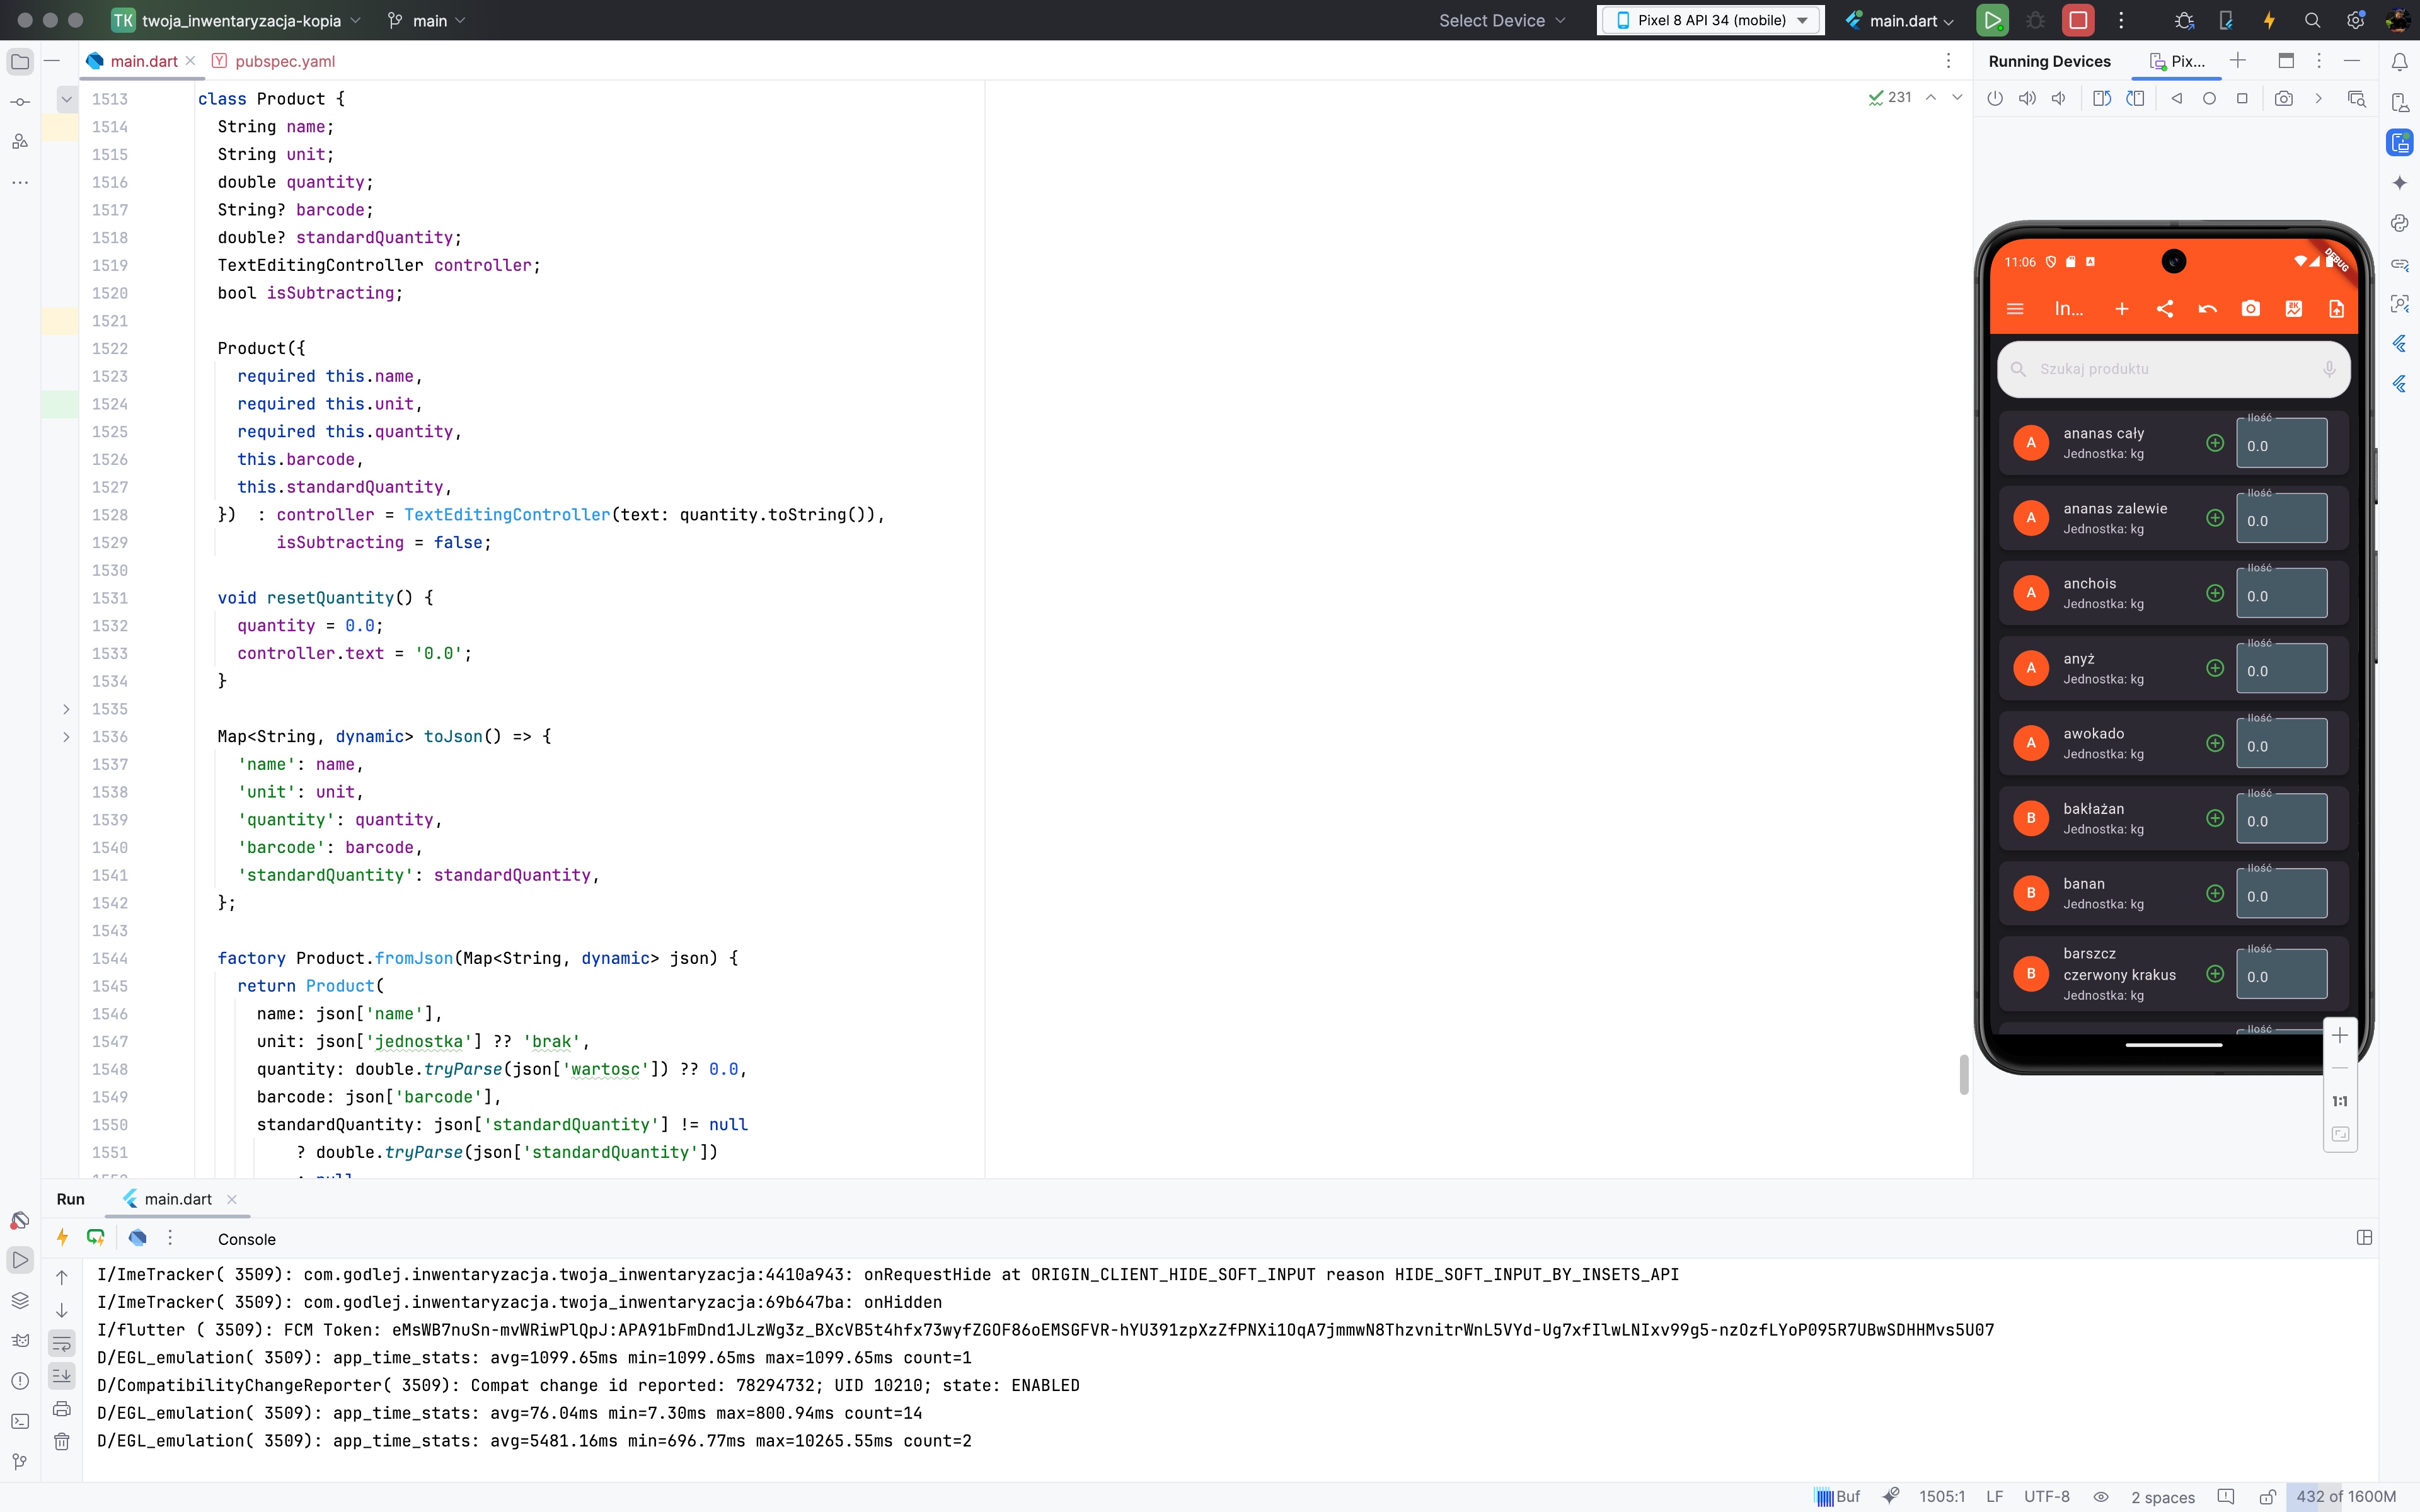Toggle the Run tool window button in left sidebar
2420x1512 pixels.
click(x=20, y=1260)
